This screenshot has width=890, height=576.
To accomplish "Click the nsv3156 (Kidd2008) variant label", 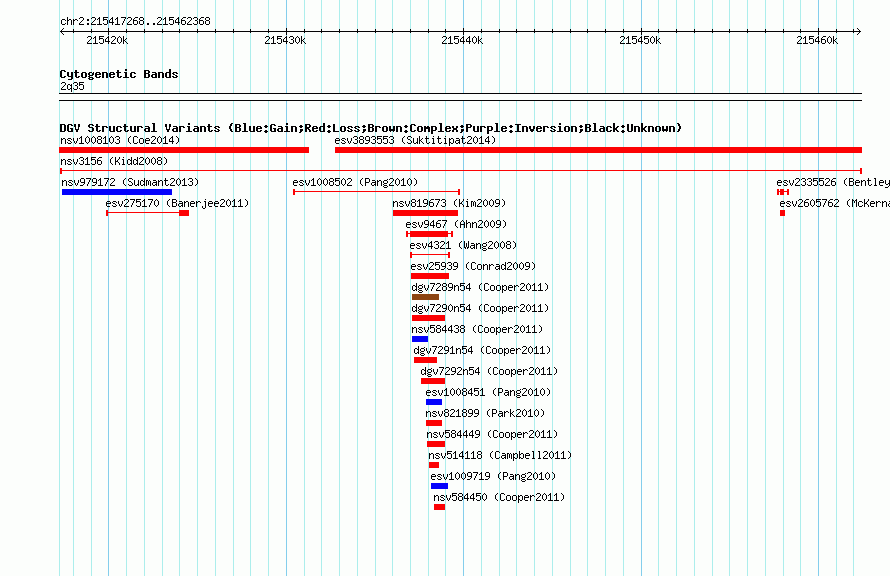I will tap(114, 161).
